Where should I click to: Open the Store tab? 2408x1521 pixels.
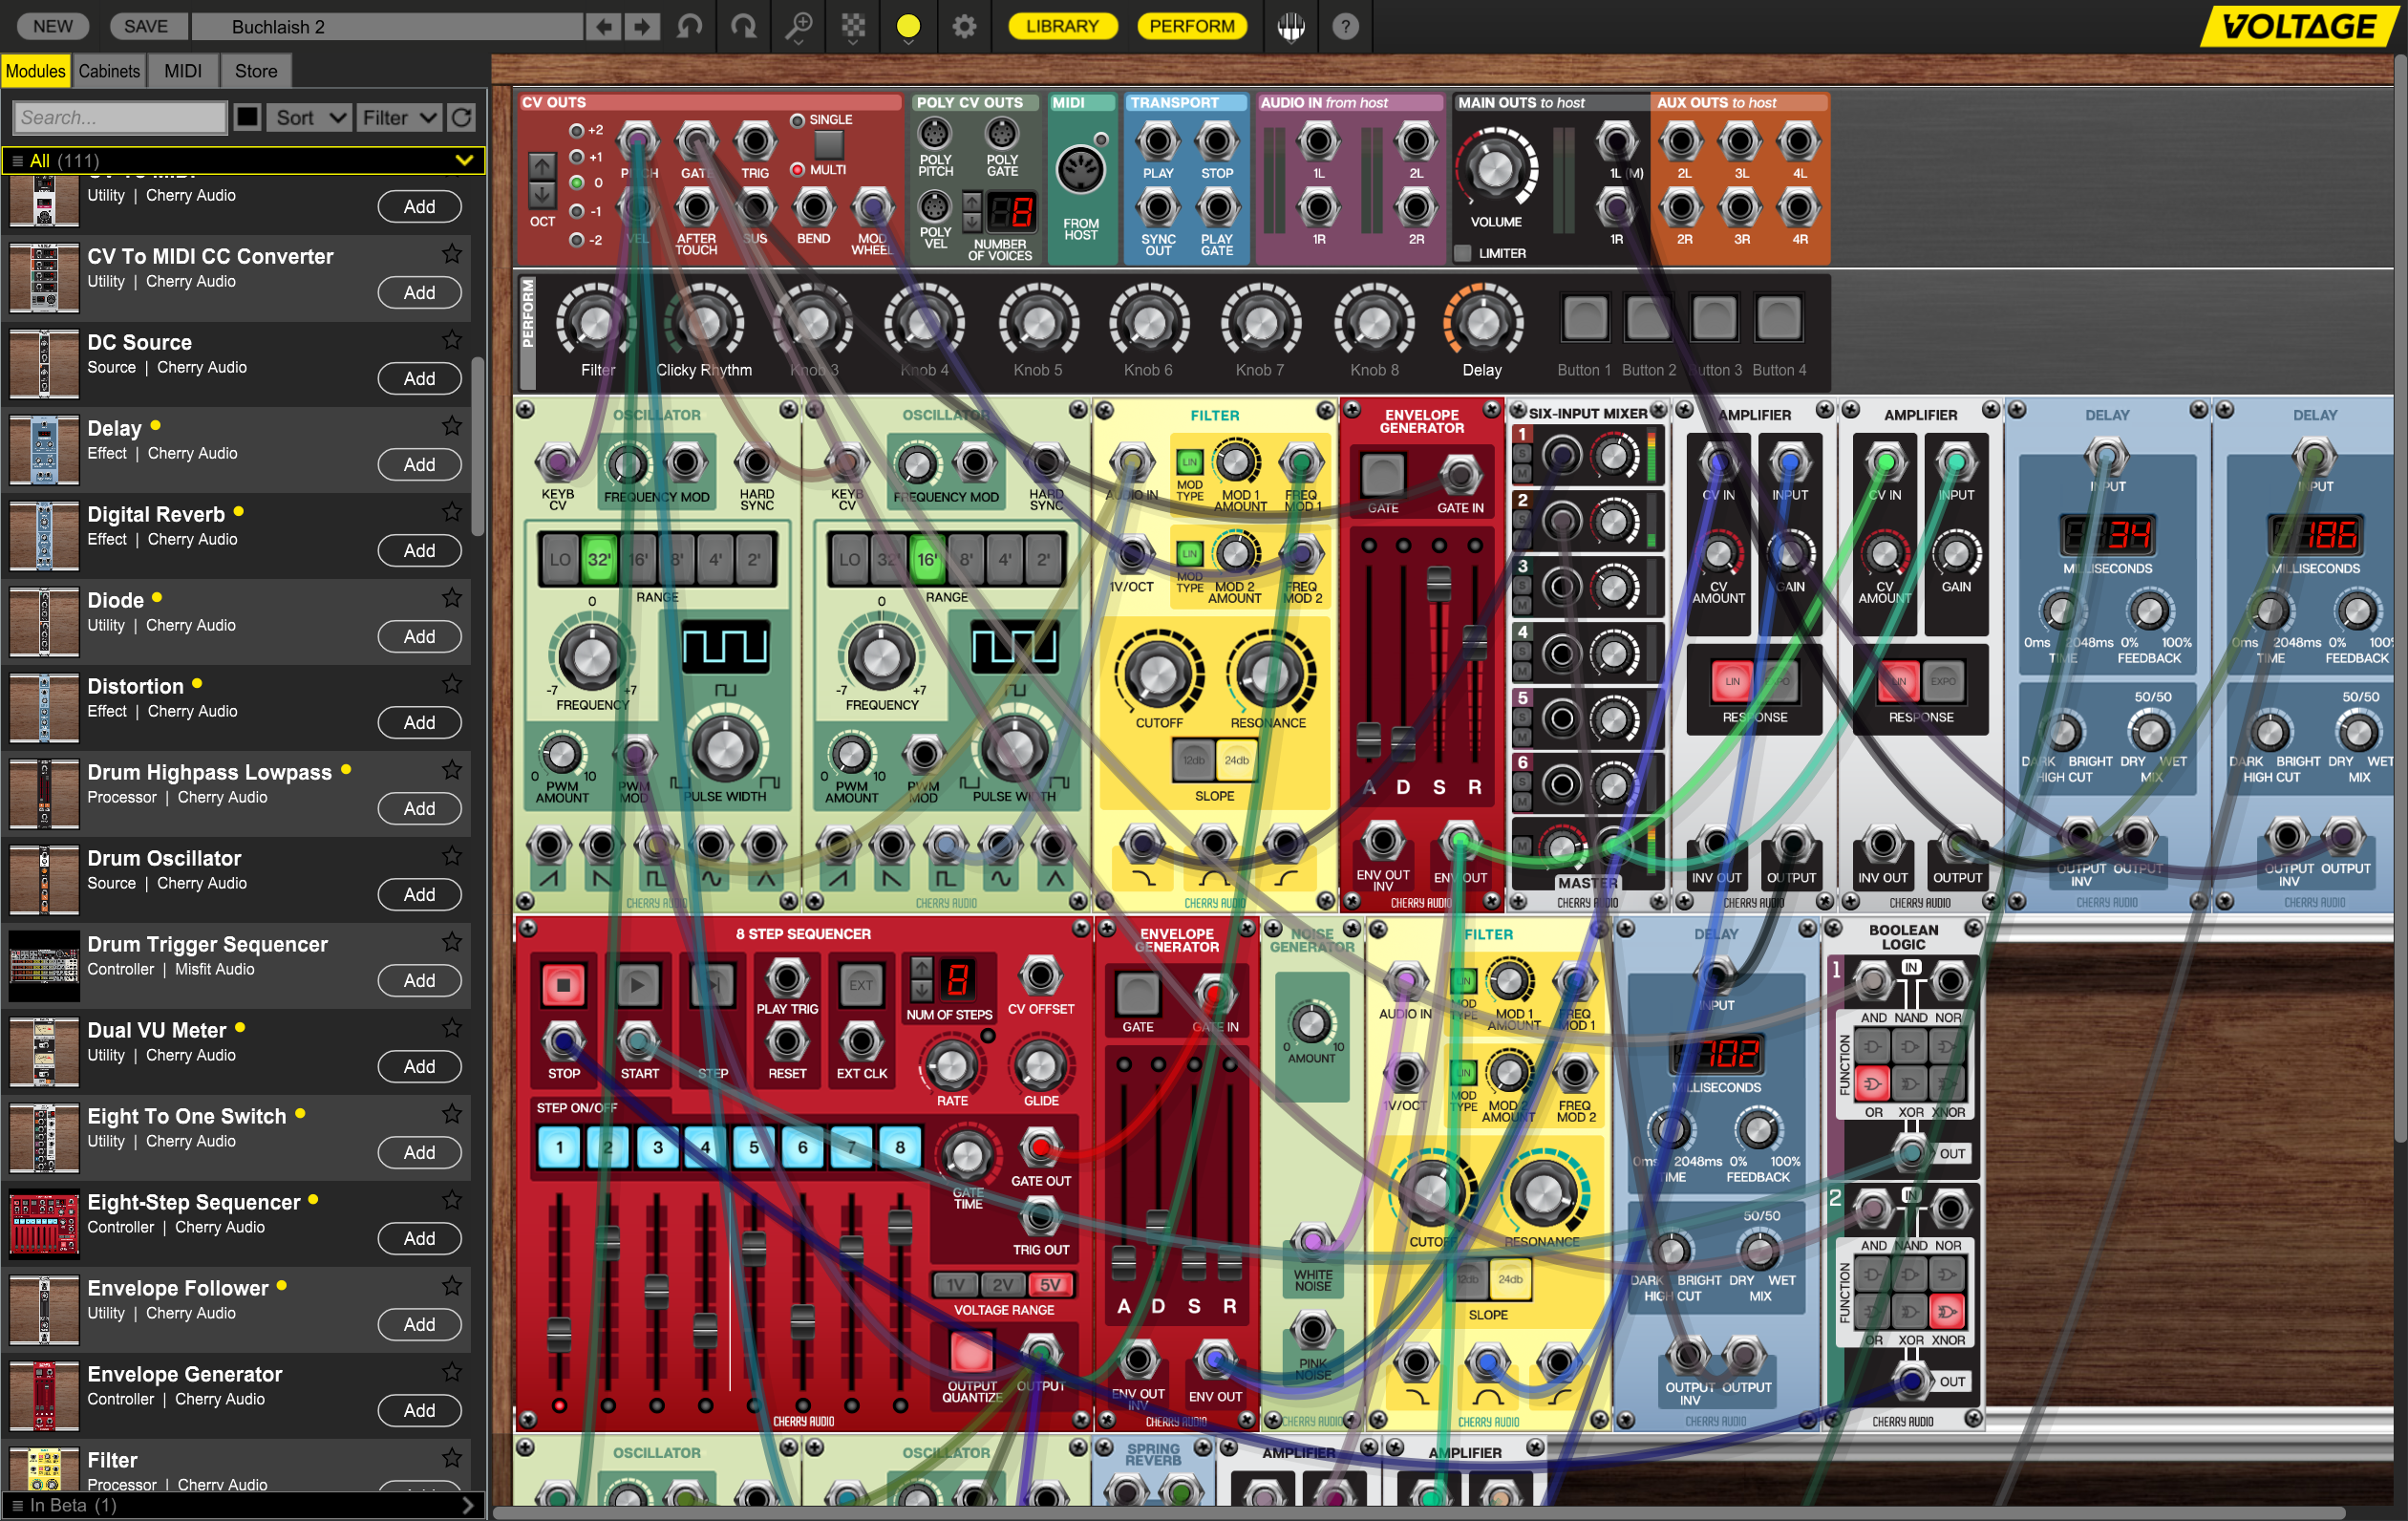tap(256, 70)
